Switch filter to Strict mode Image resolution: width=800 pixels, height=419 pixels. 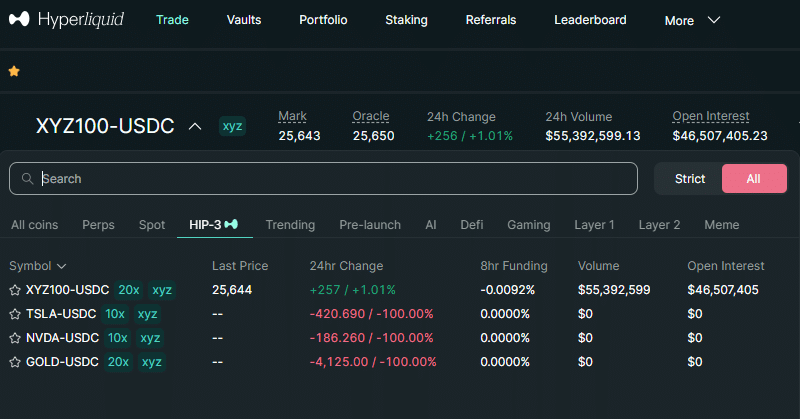[x=690, y=179]
